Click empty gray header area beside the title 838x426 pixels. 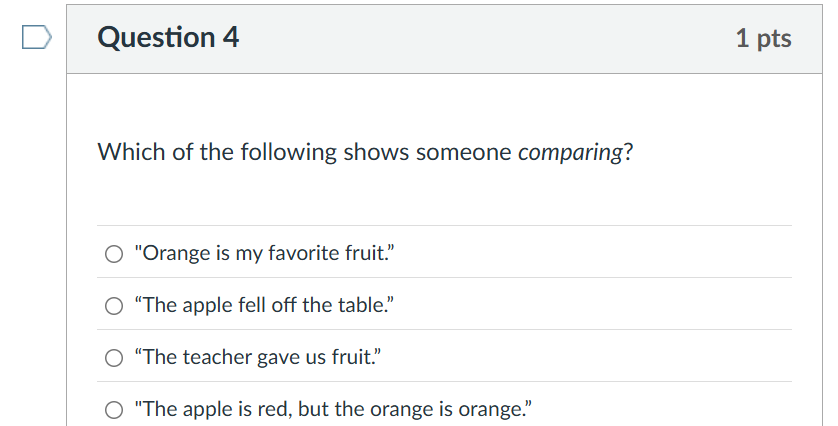(x=480, y=38)
